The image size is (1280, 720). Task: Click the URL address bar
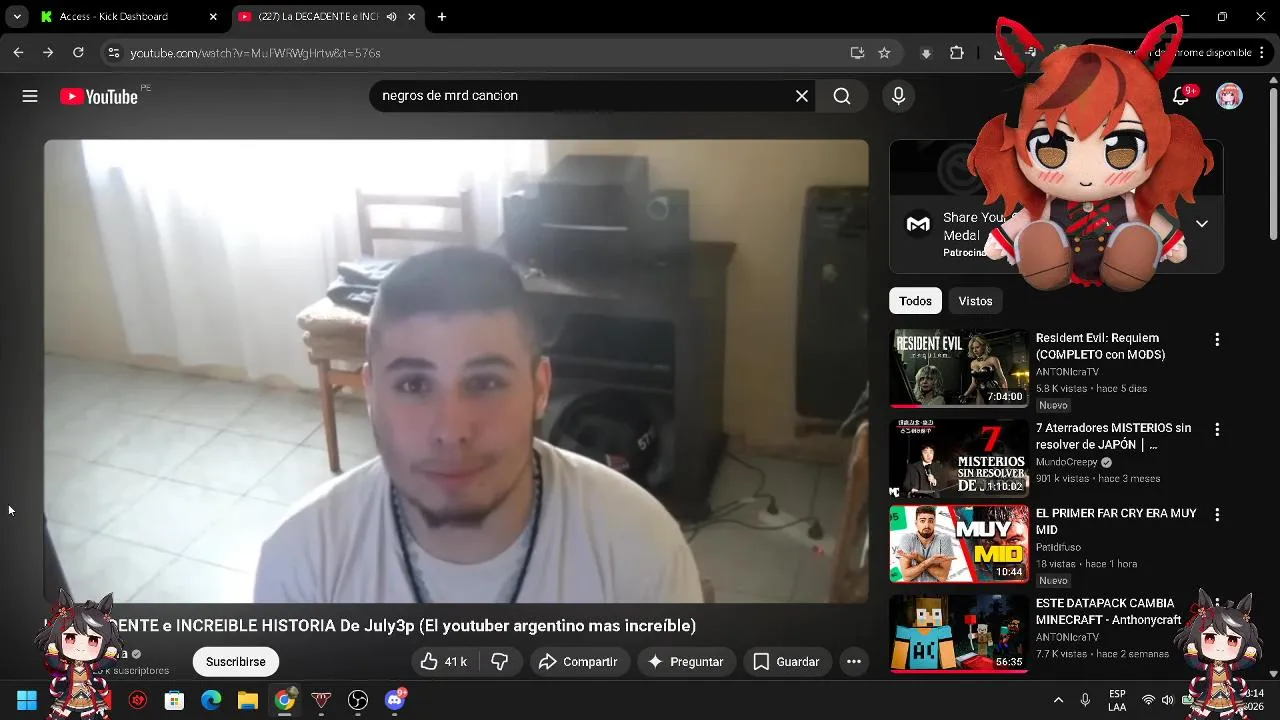click(x=480, y=53)
